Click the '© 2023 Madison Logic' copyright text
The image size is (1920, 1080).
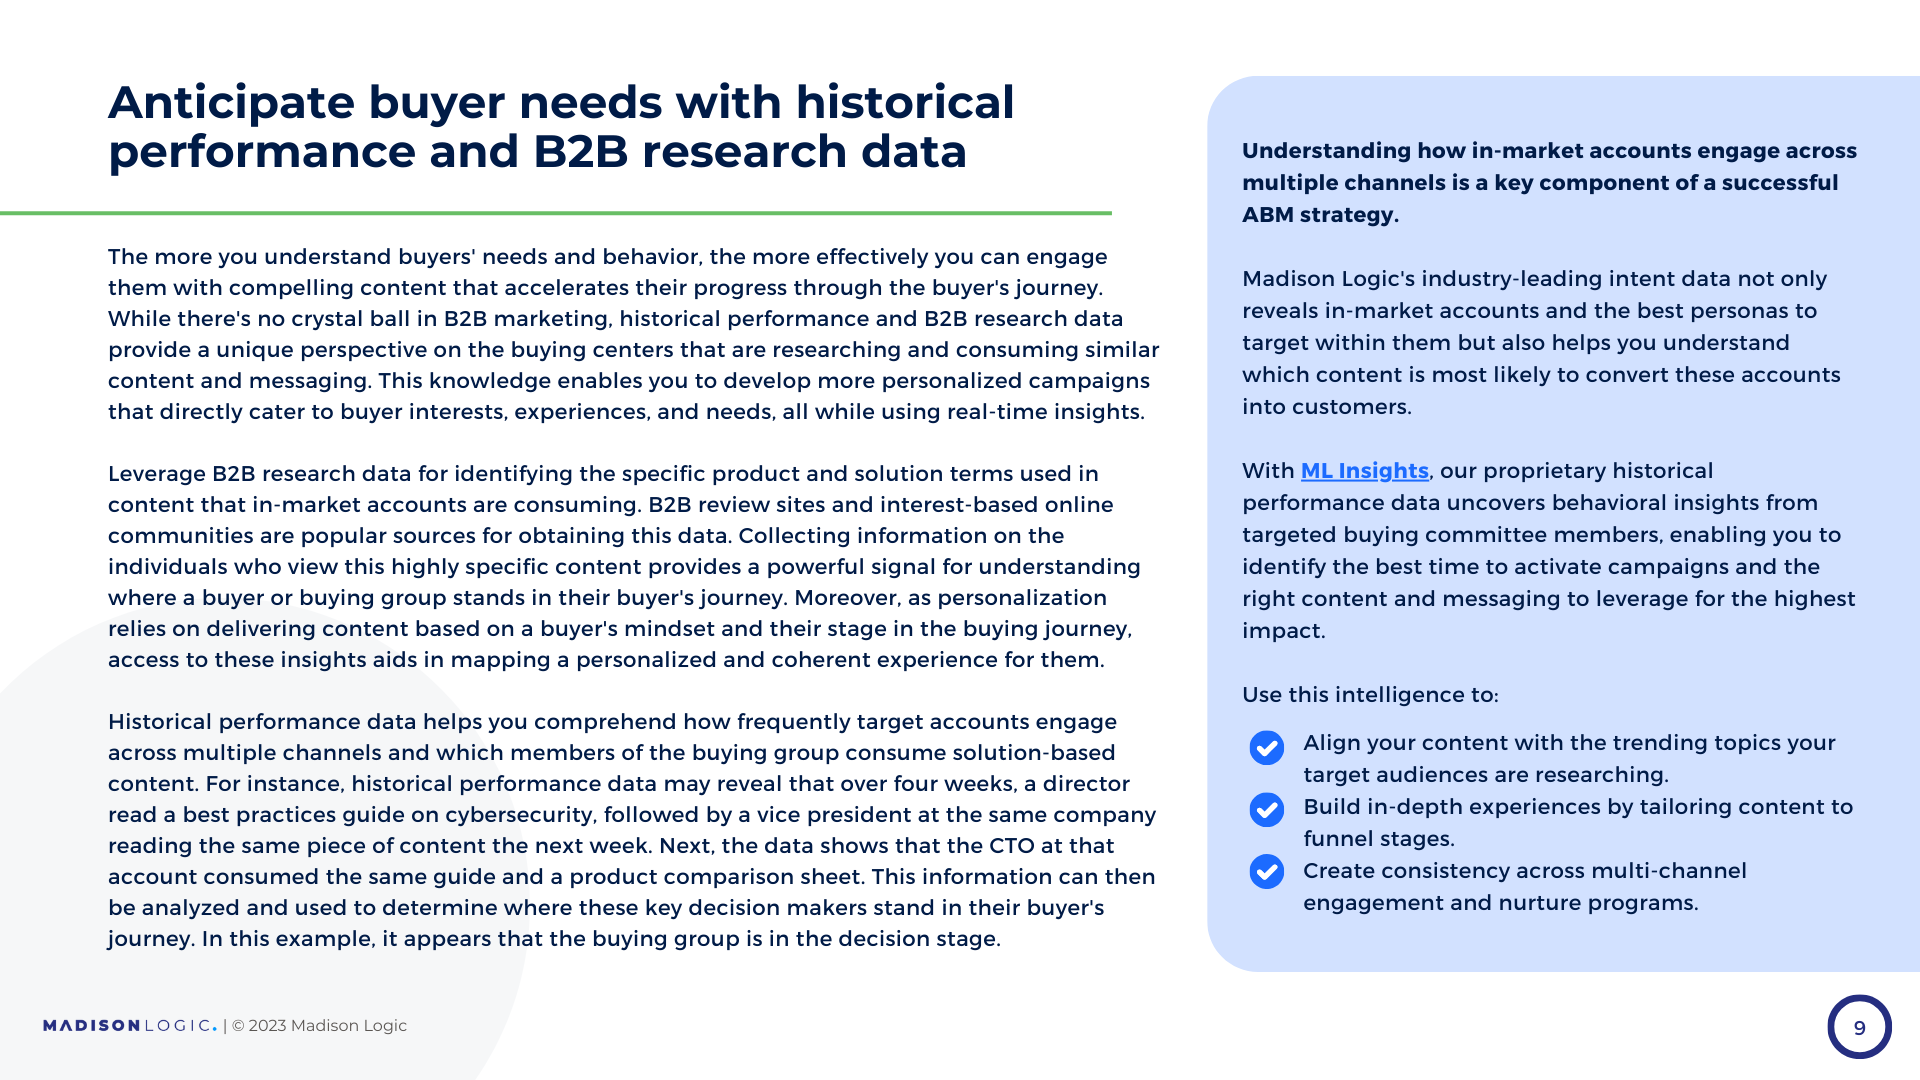pyautogui.click(x=319, y=1026)
